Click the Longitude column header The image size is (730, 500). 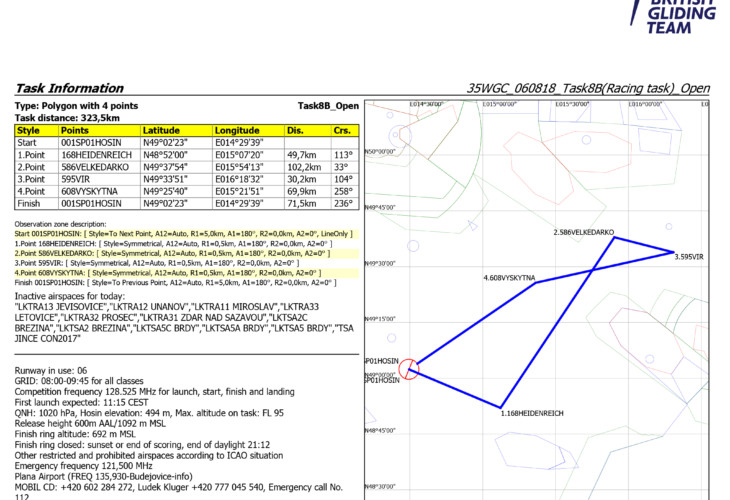pyautogui.click(x=237, y=130)
